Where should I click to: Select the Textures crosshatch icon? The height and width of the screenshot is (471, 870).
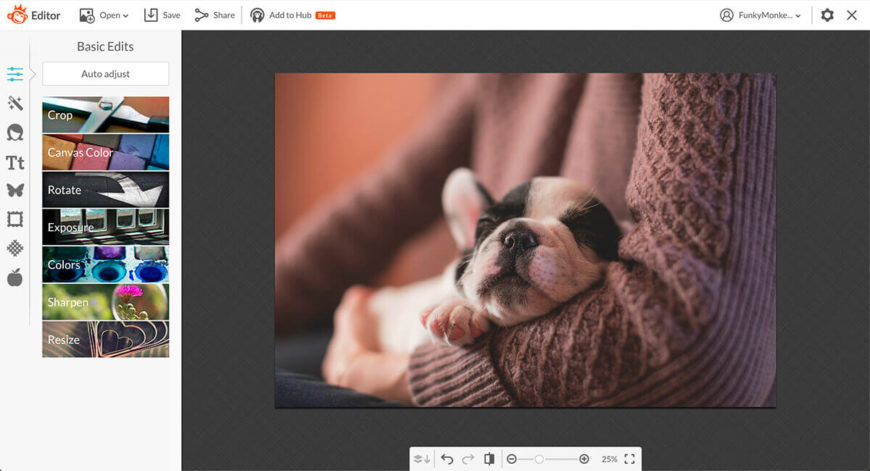pyautogui.click(x=15, y=248)
